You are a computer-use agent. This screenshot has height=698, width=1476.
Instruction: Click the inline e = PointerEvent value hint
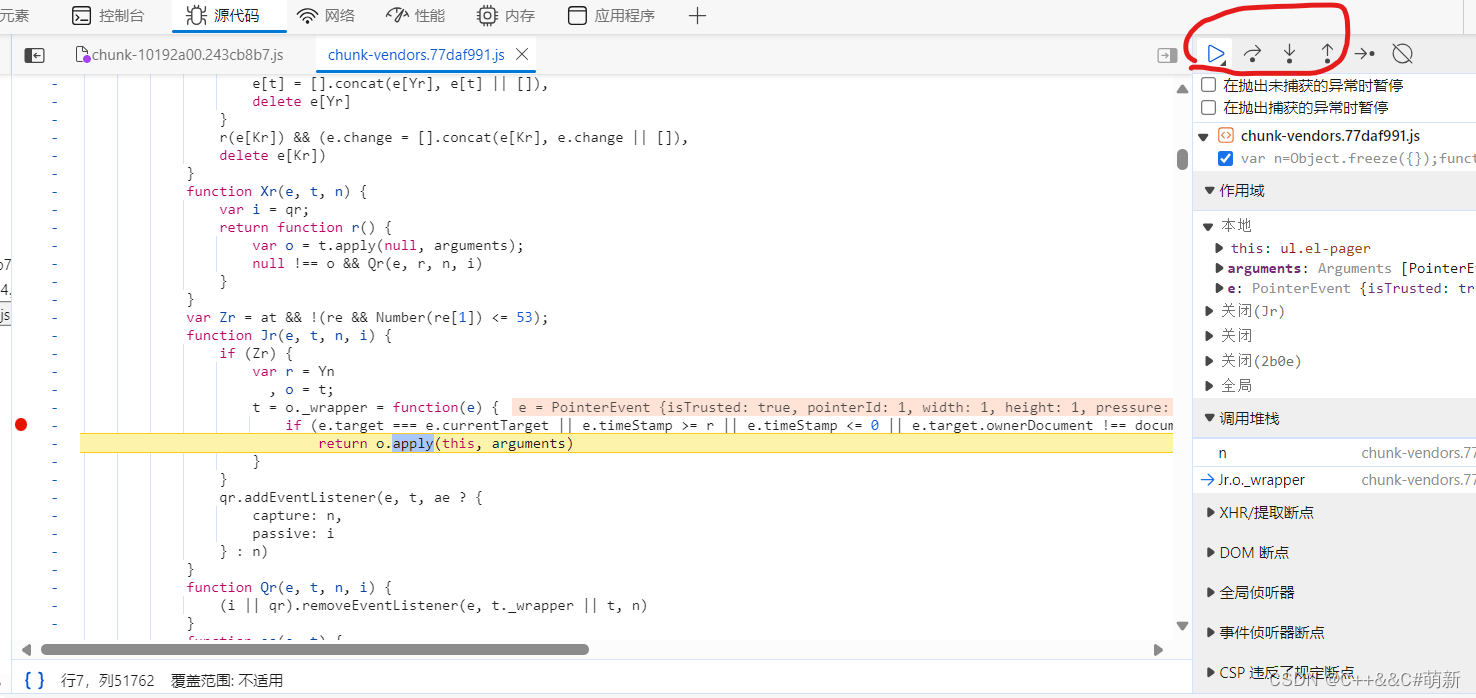tap(842, 407)
